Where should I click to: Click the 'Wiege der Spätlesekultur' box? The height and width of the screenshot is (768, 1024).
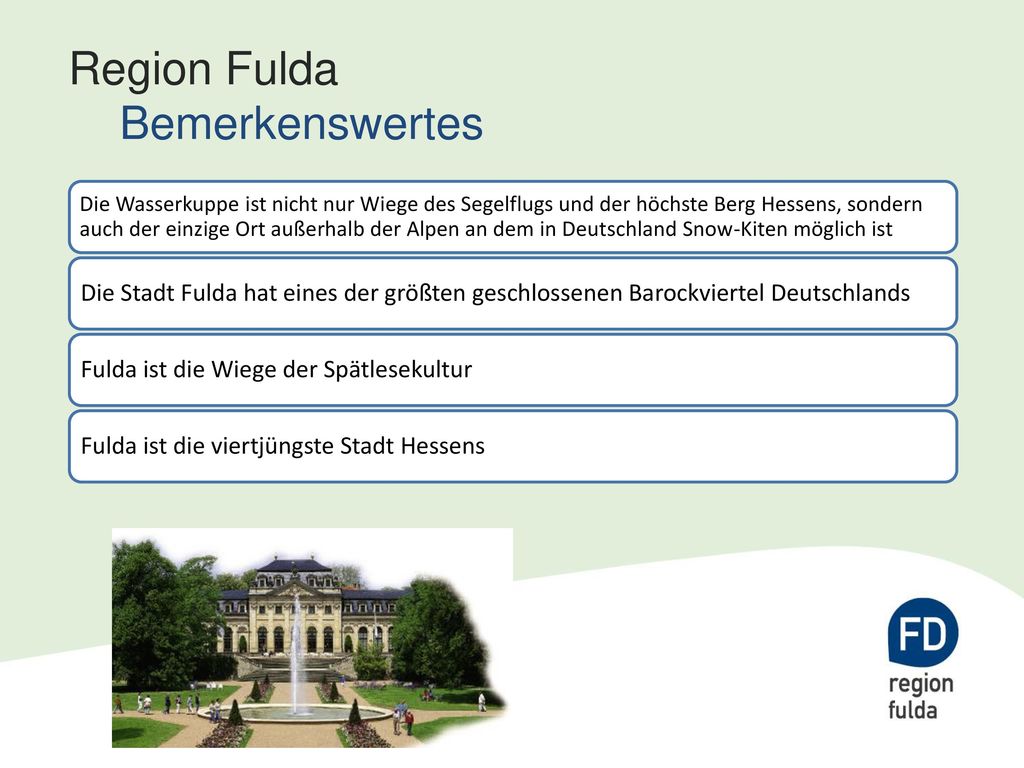coord(513,370)
